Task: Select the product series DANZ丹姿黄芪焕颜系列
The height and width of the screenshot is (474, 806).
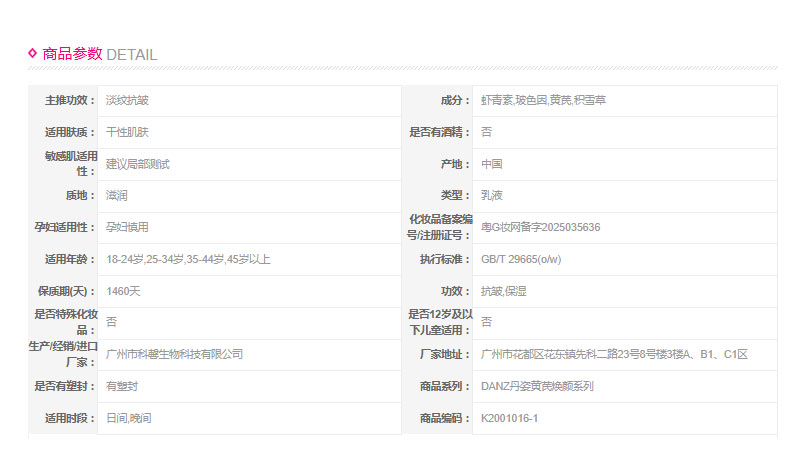Action: click(x=537, y=386)
